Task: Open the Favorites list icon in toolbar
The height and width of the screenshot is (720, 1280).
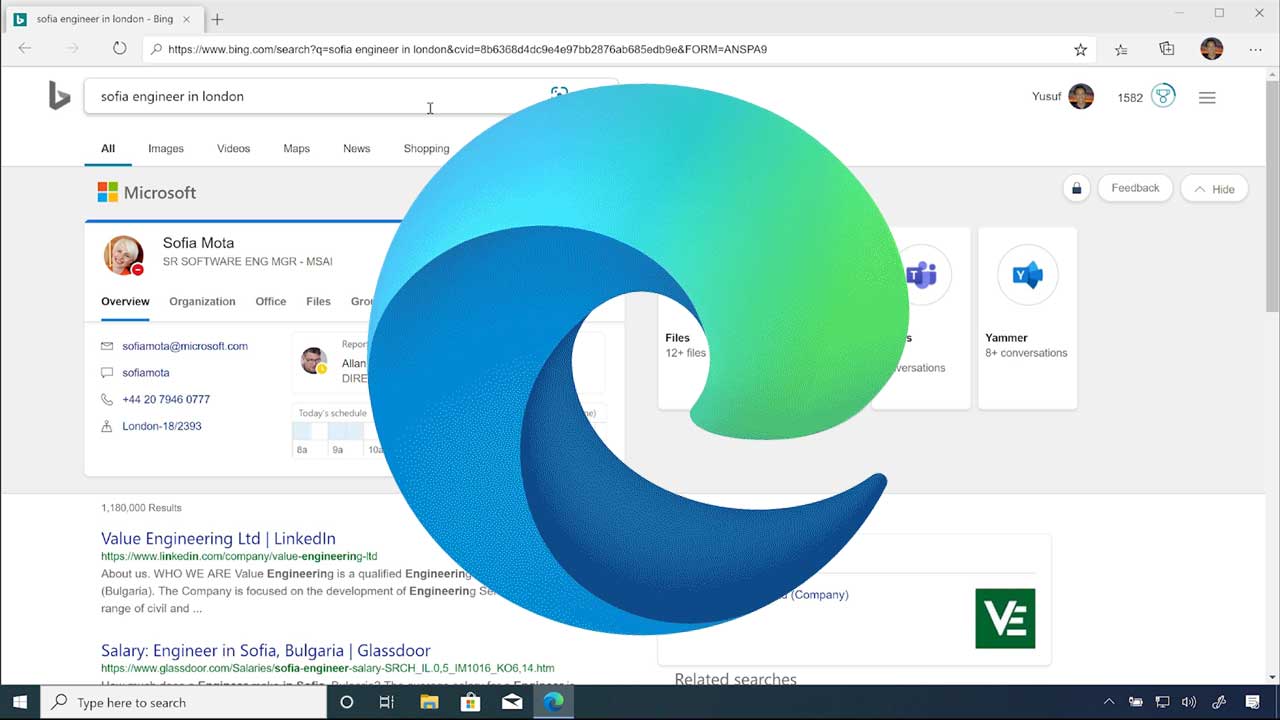Action: [x=1121, y=49]
